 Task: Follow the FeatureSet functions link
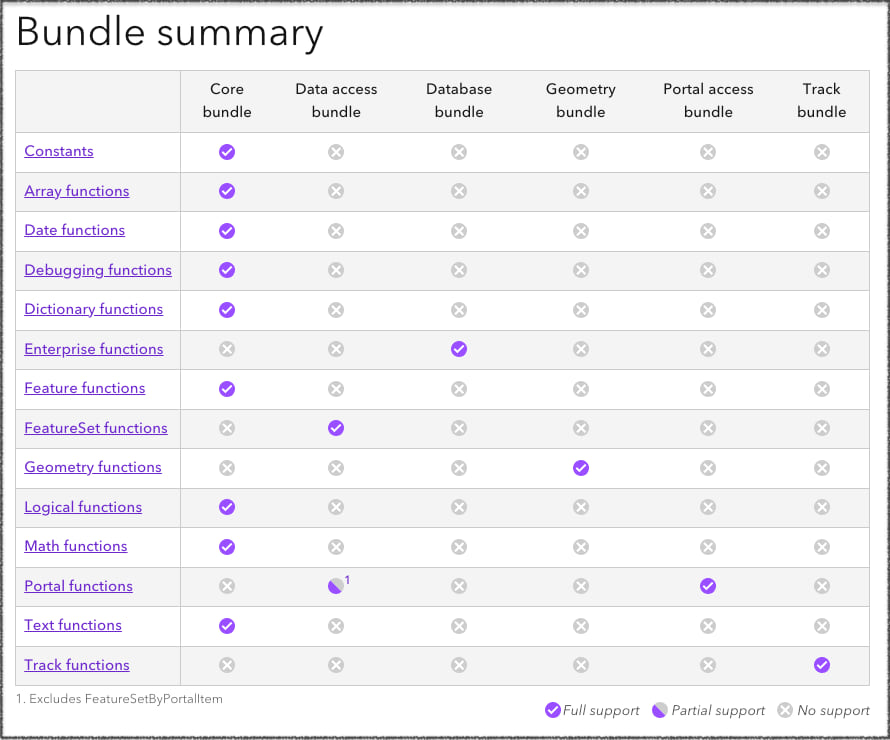point(96,428)
